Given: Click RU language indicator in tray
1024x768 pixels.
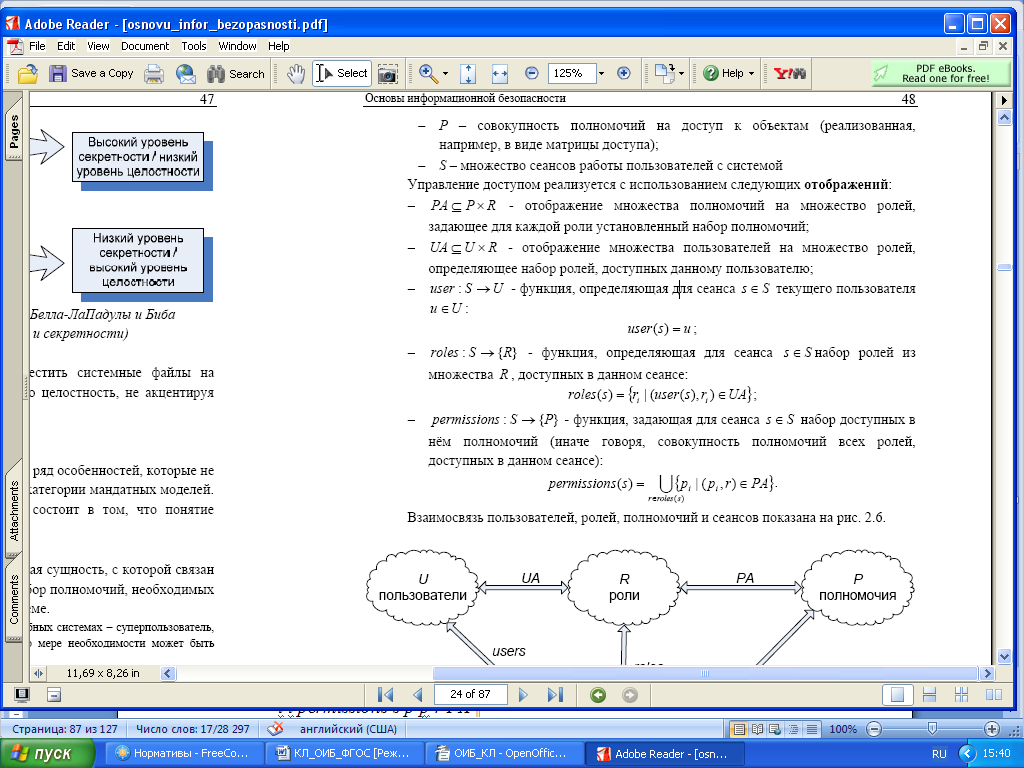Looking at the screenshot, I should pyautogui.click(x=939, y=754).
